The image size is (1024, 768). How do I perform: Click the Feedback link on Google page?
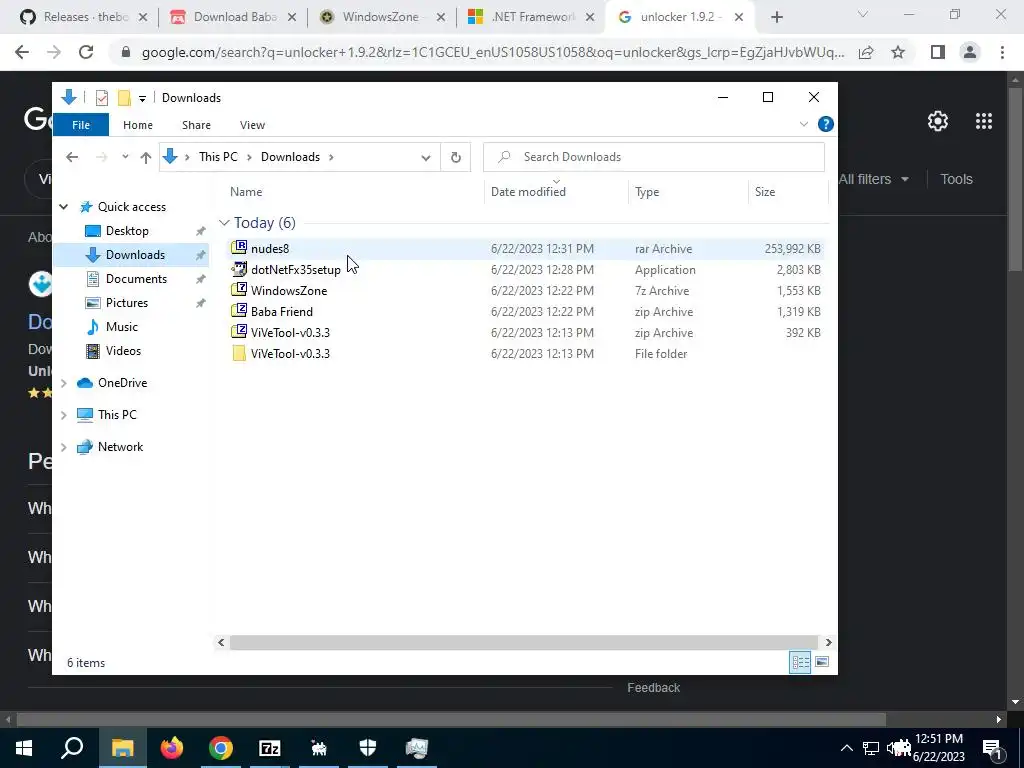click(653, 688)
